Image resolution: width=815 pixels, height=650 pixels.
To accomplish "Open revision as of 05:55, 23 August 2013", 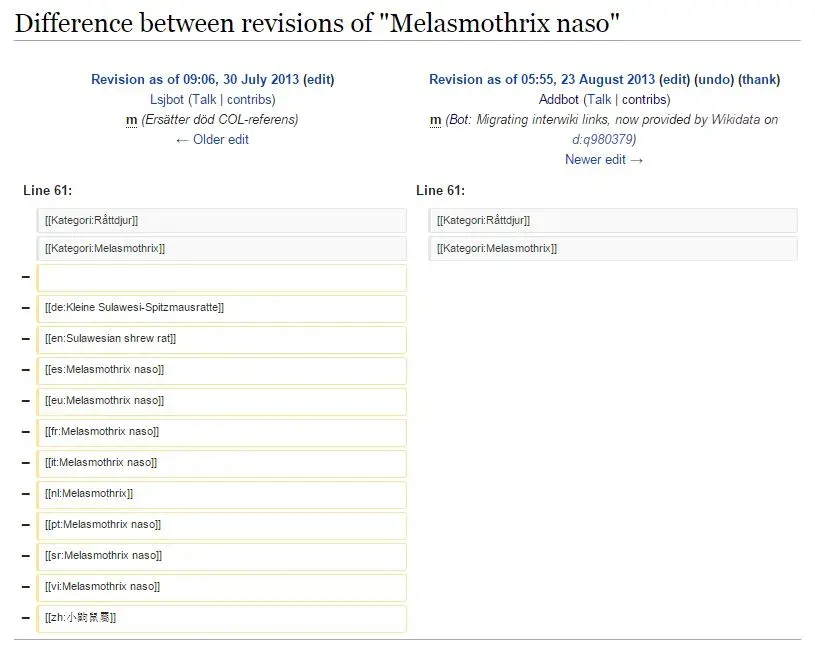I will tap(542, 79).
